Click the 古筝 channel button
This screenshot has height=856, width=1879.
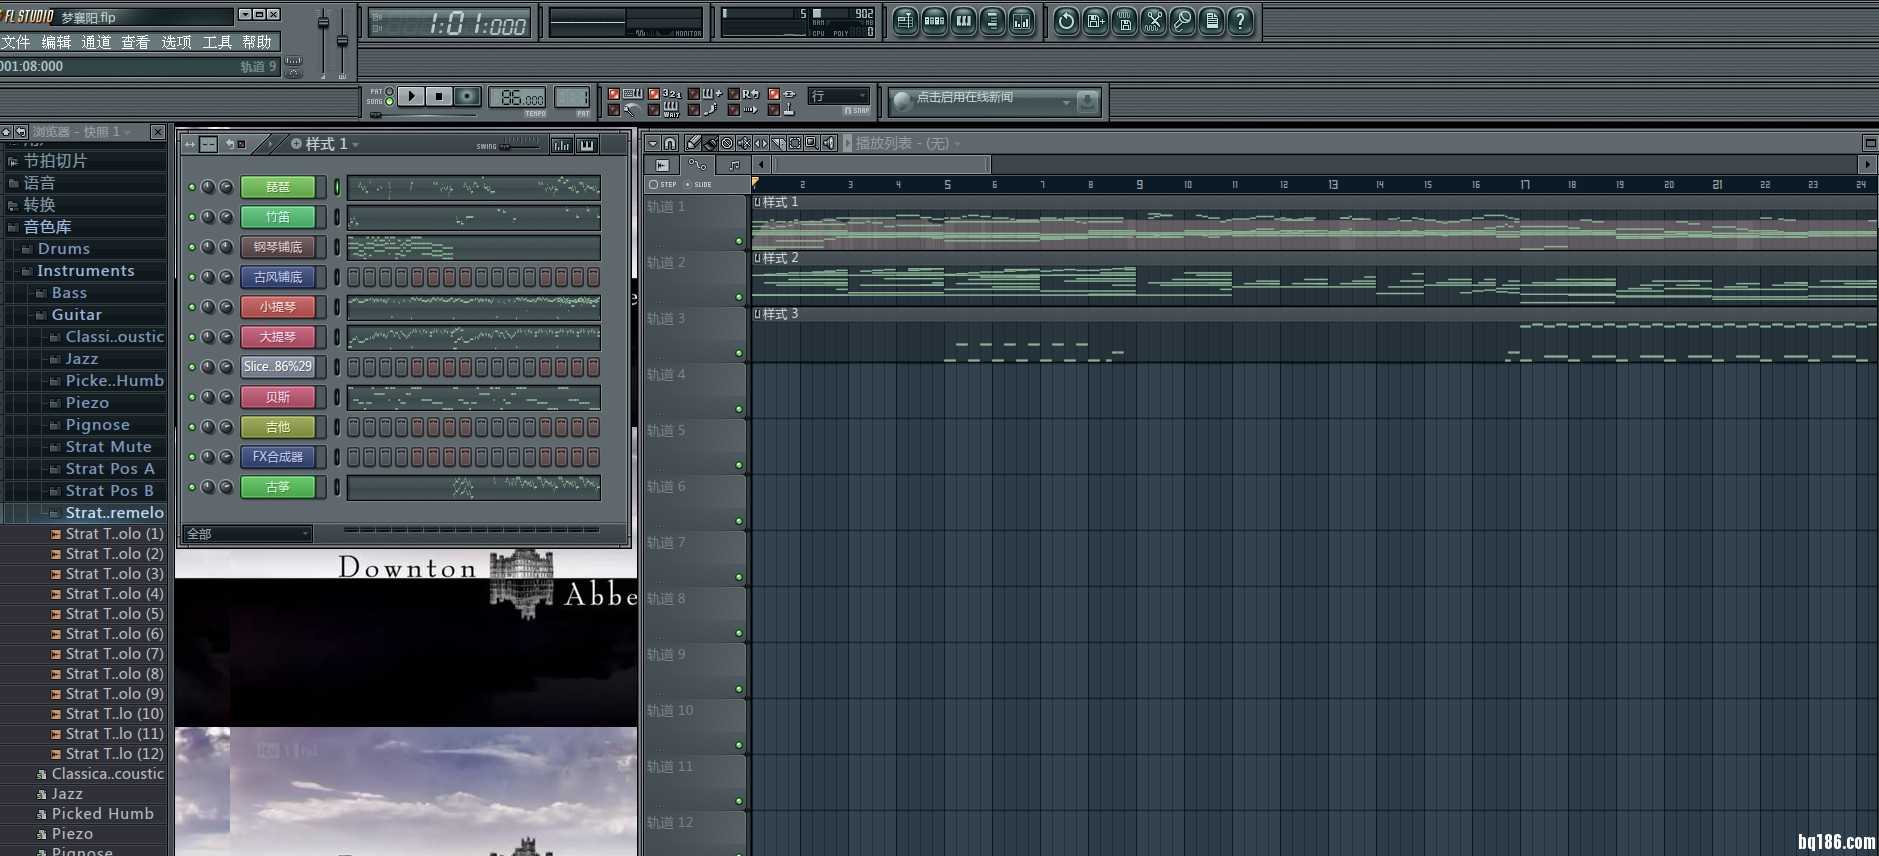click(278, 487)
